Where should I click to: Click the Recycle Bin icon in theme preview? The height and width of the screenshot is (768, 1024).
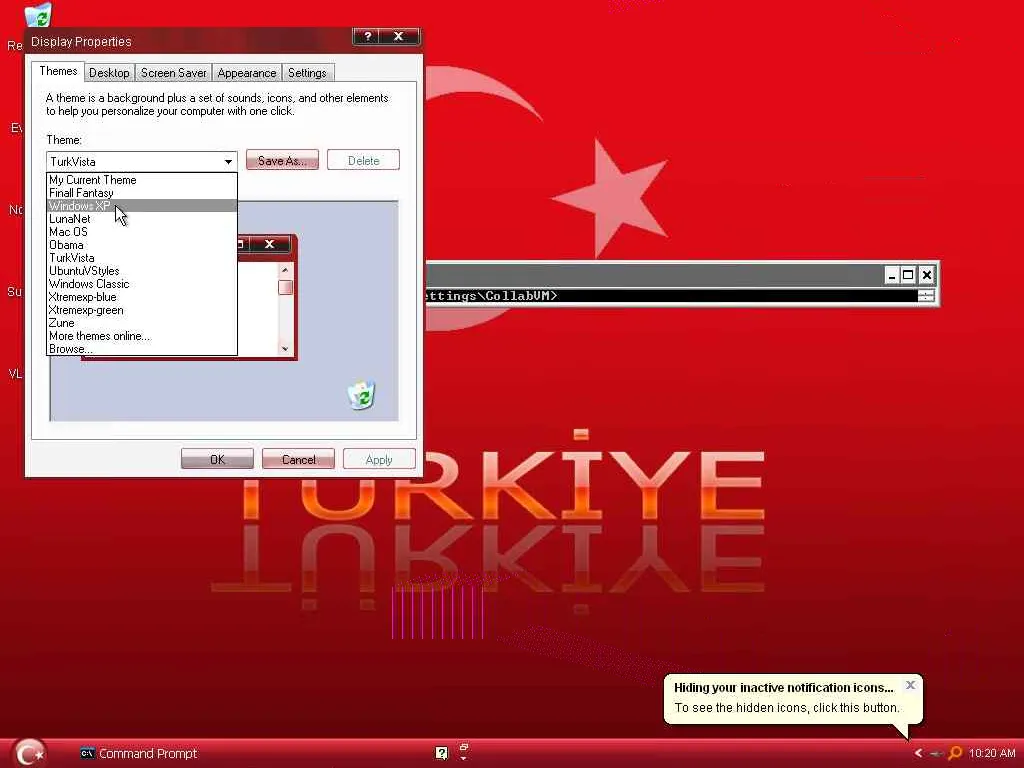pyautogui.click(x=361, y=395)
